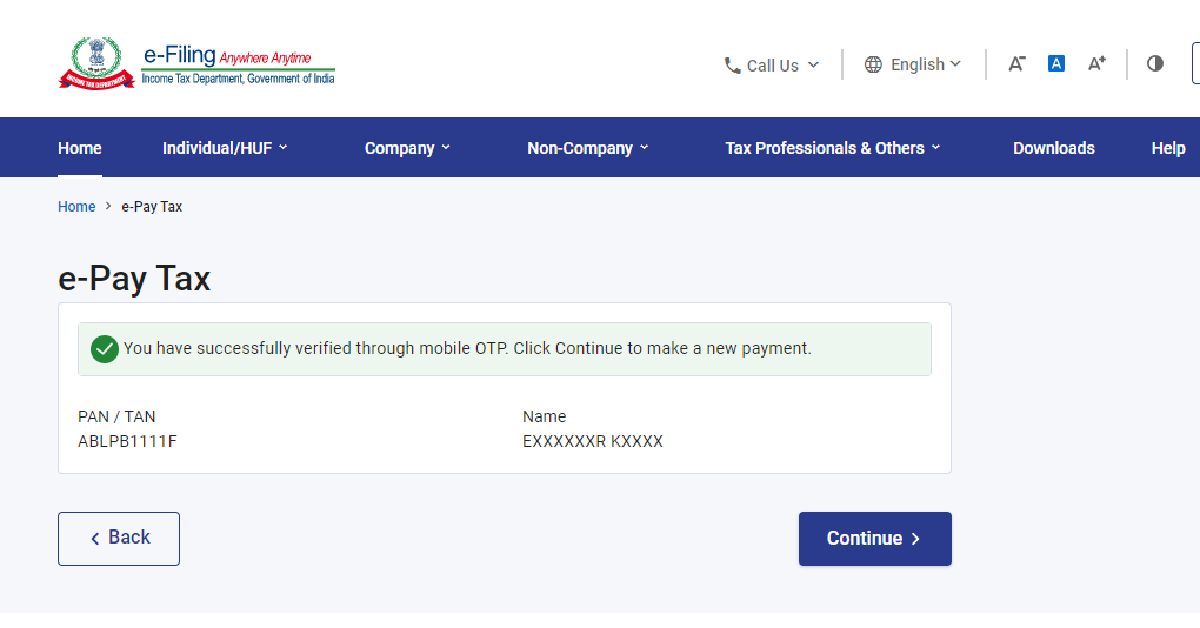Click Continue to make a payment
The width and height of the screenshot is (1200, 628).
(x=874, y=539)
